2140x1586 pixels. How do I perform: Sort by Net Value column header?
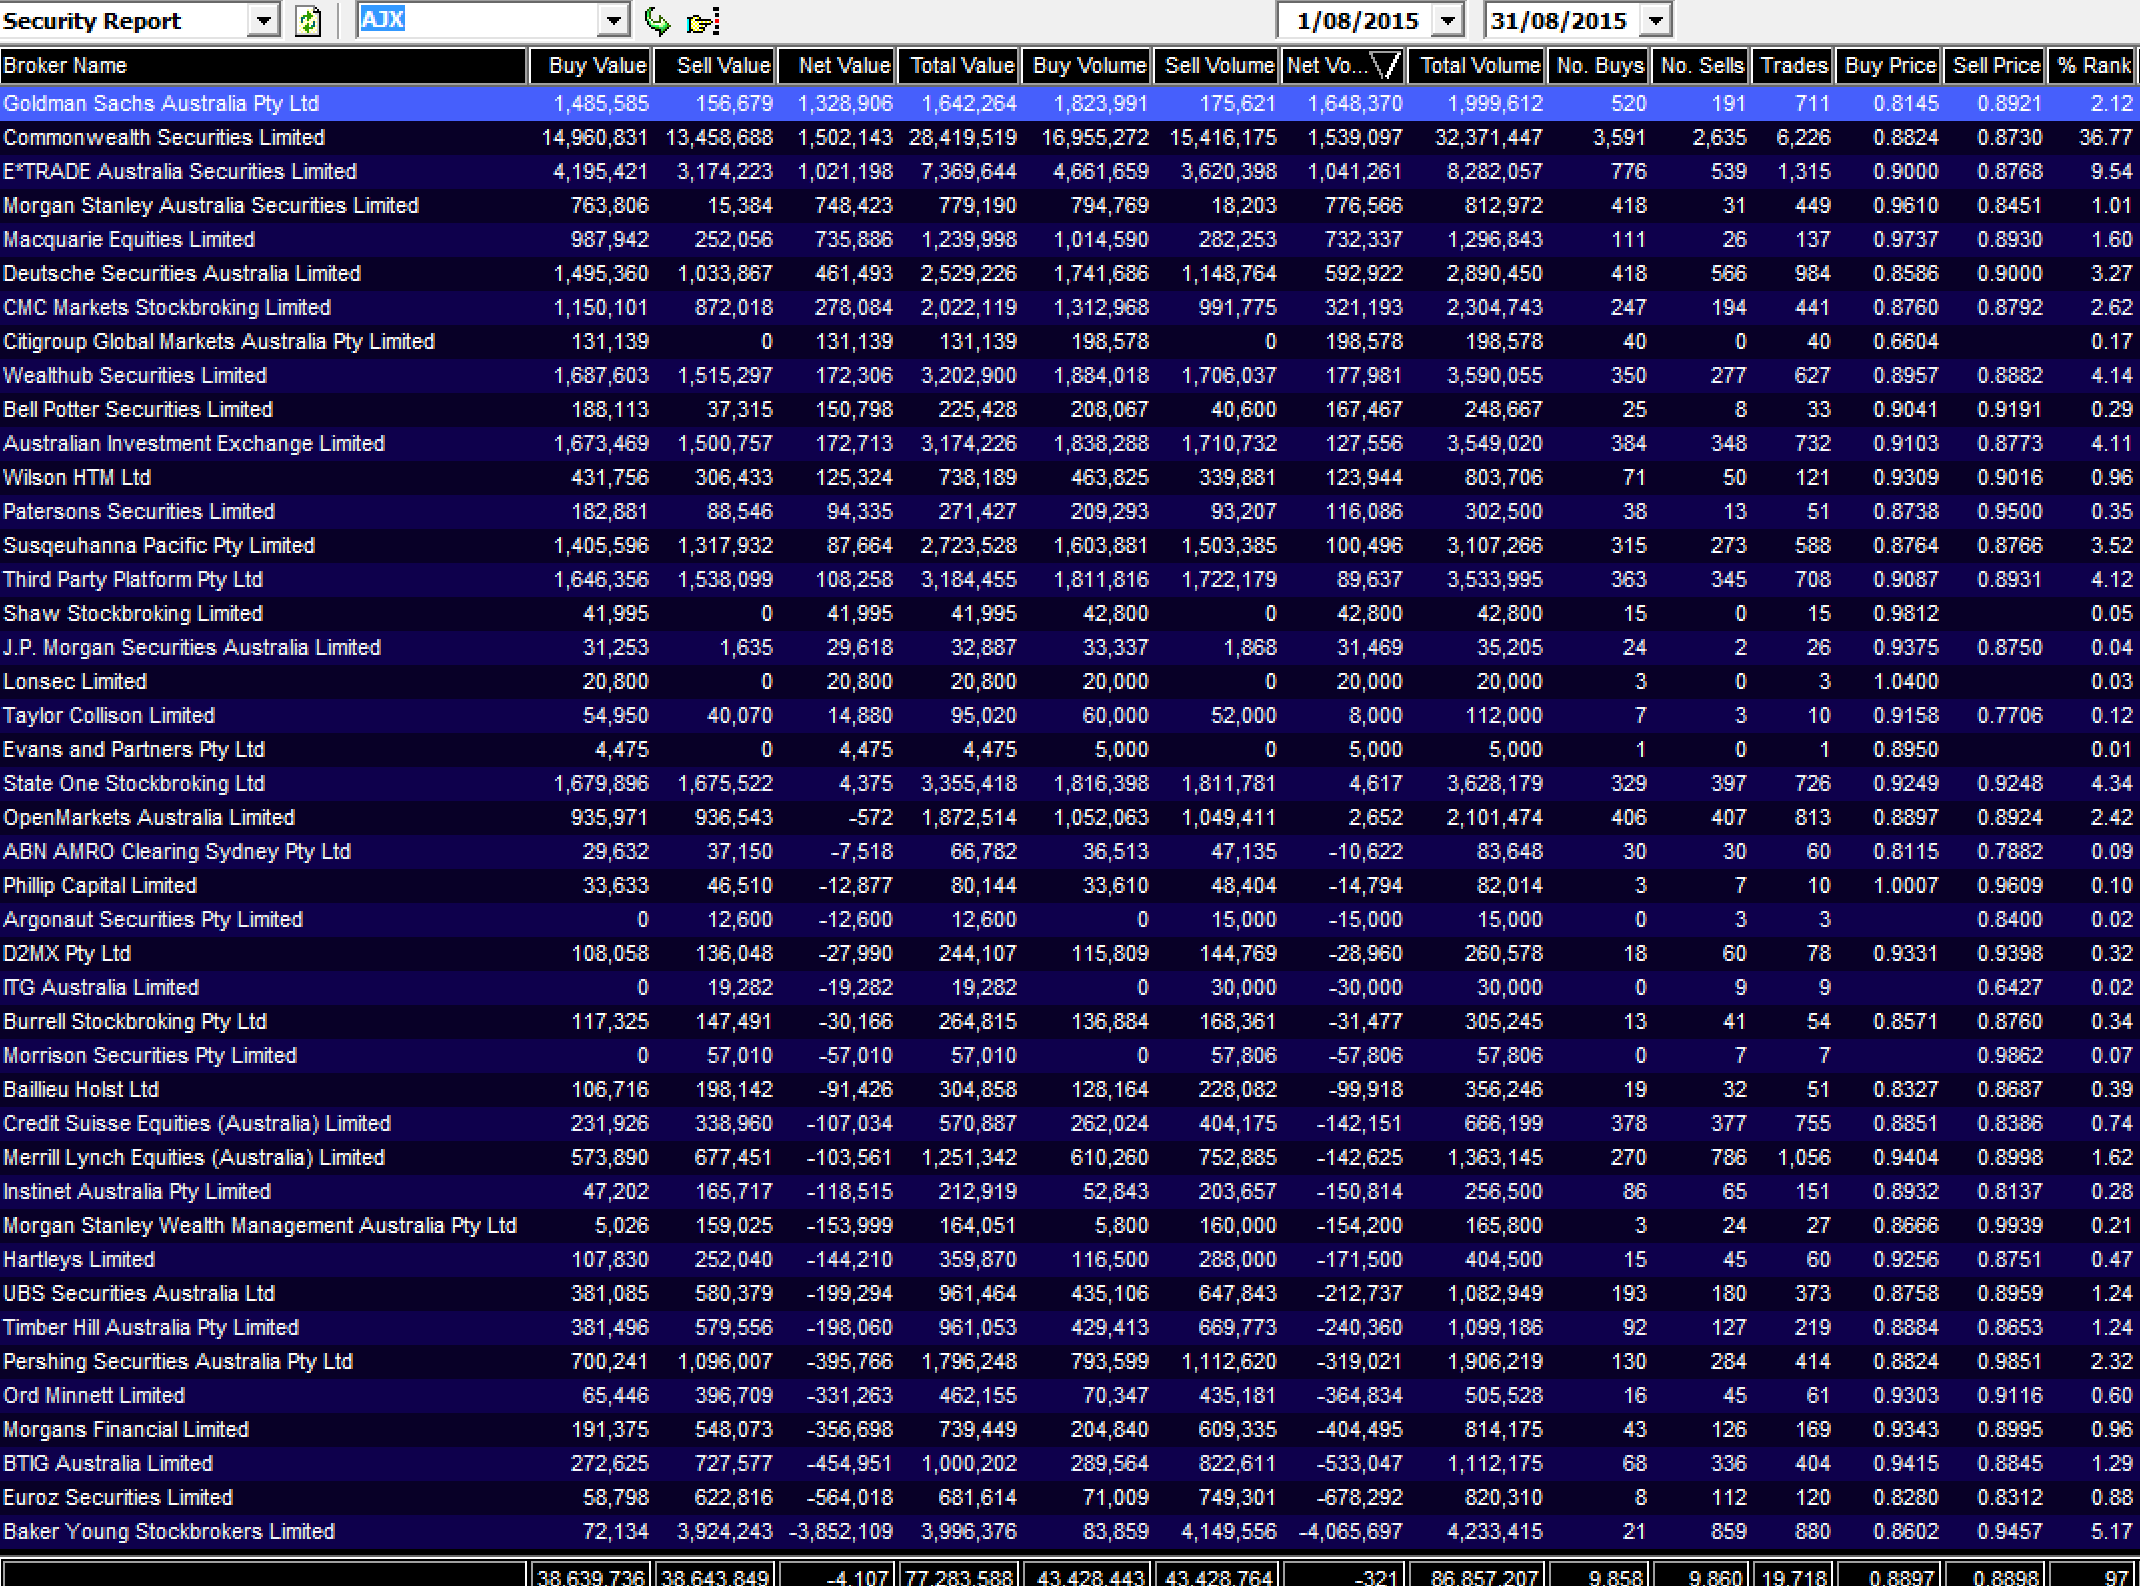point(836,66)
